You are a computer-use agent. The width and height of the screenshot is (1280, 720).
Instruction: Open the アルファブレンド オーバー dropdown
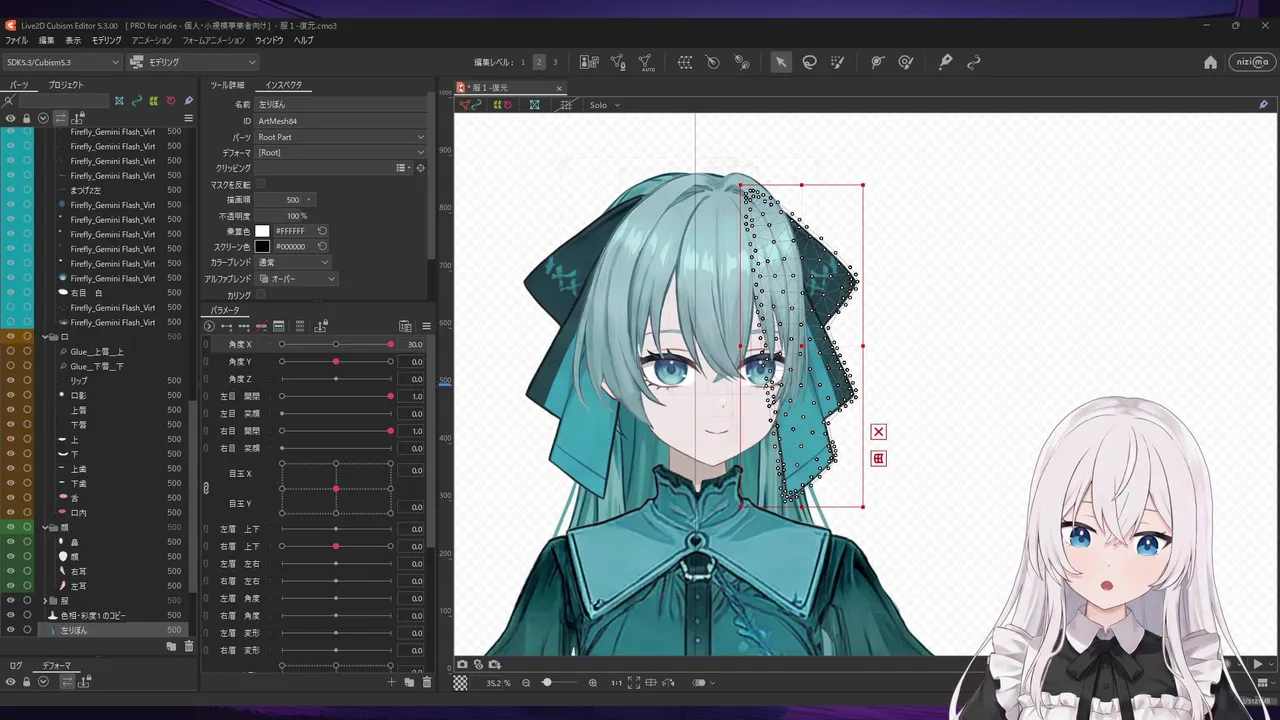[x=297, y=279]
